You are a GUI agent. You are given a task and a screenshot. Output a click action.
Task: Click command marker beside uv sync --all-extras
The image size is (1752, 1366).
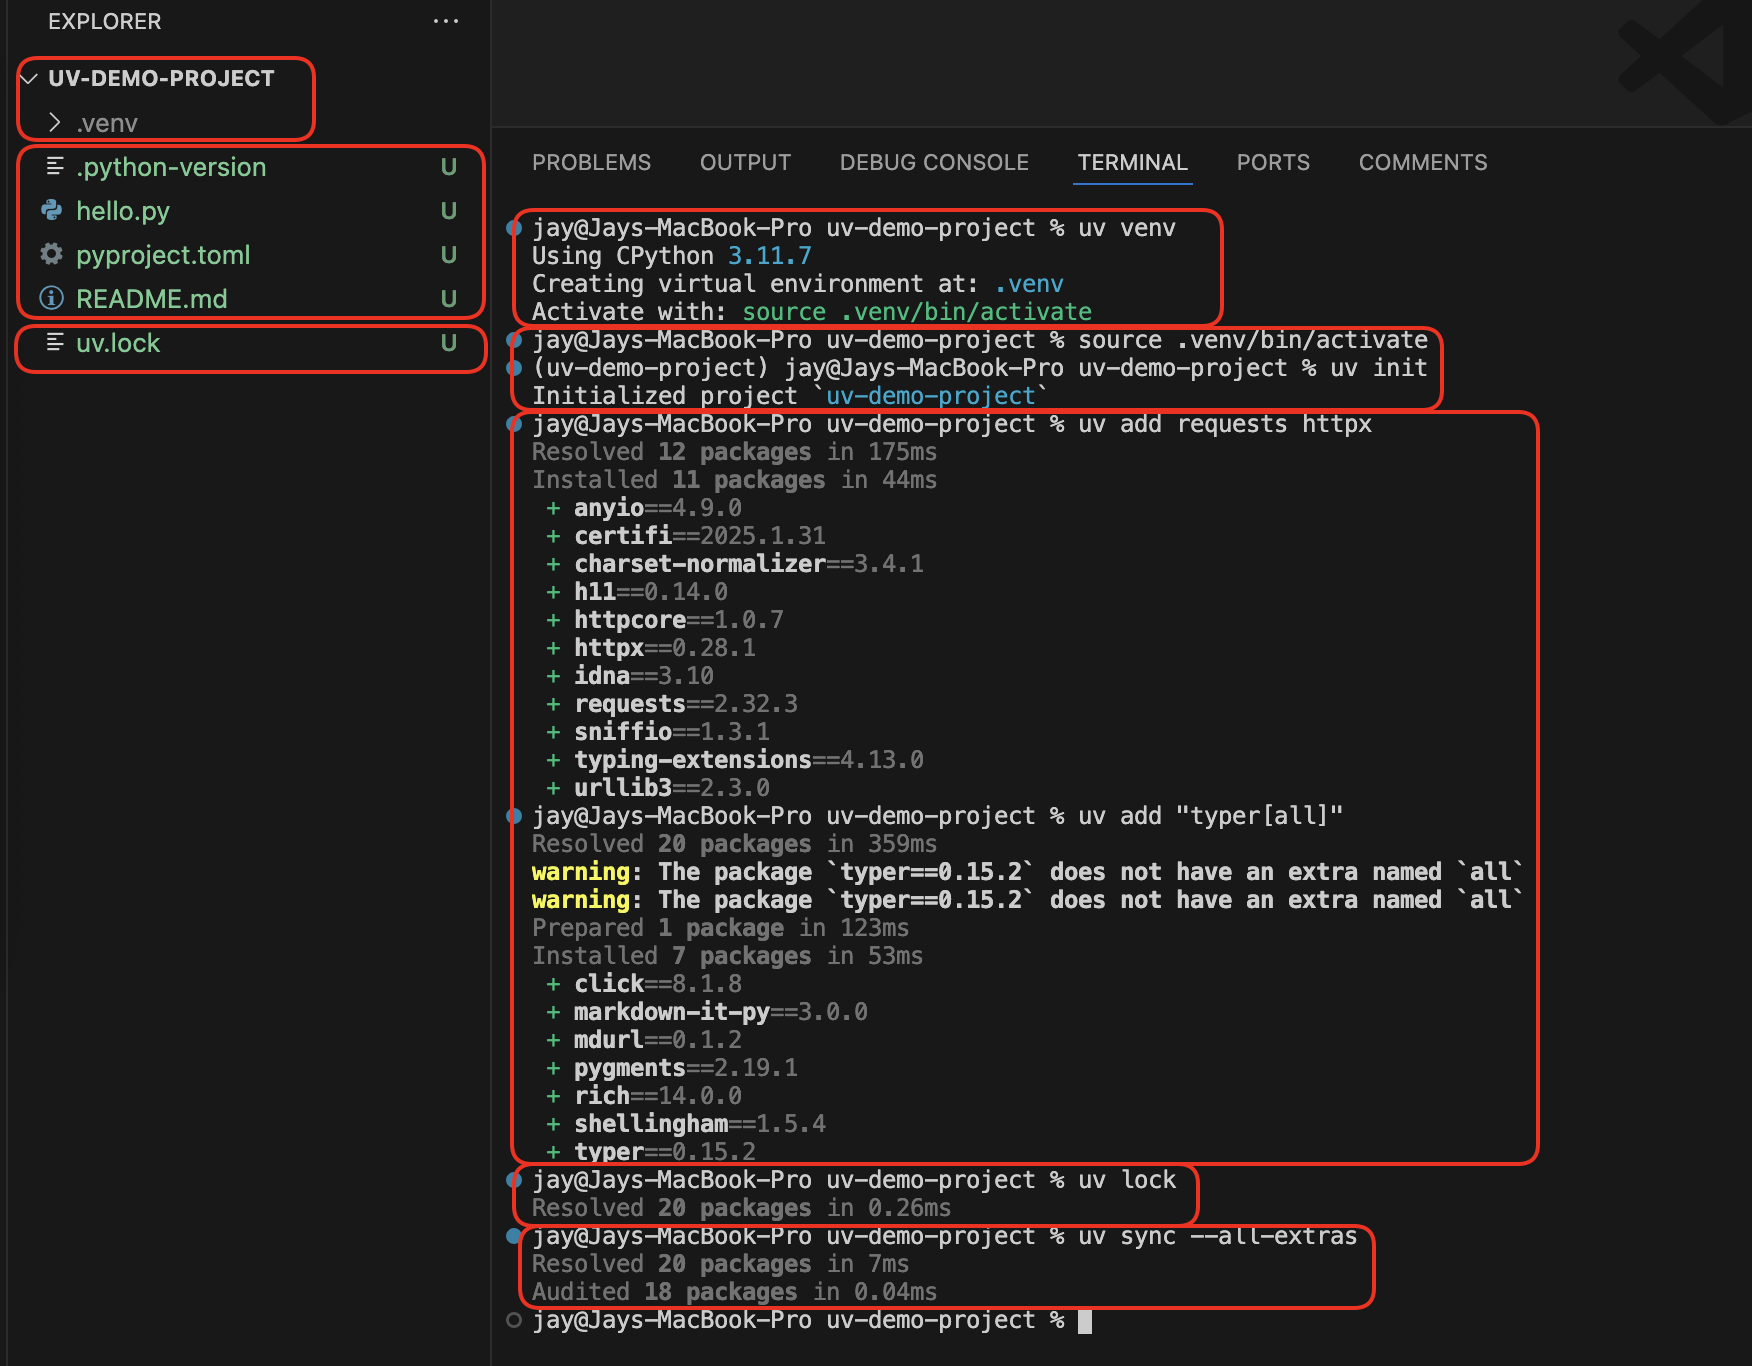coord(514,1236)
